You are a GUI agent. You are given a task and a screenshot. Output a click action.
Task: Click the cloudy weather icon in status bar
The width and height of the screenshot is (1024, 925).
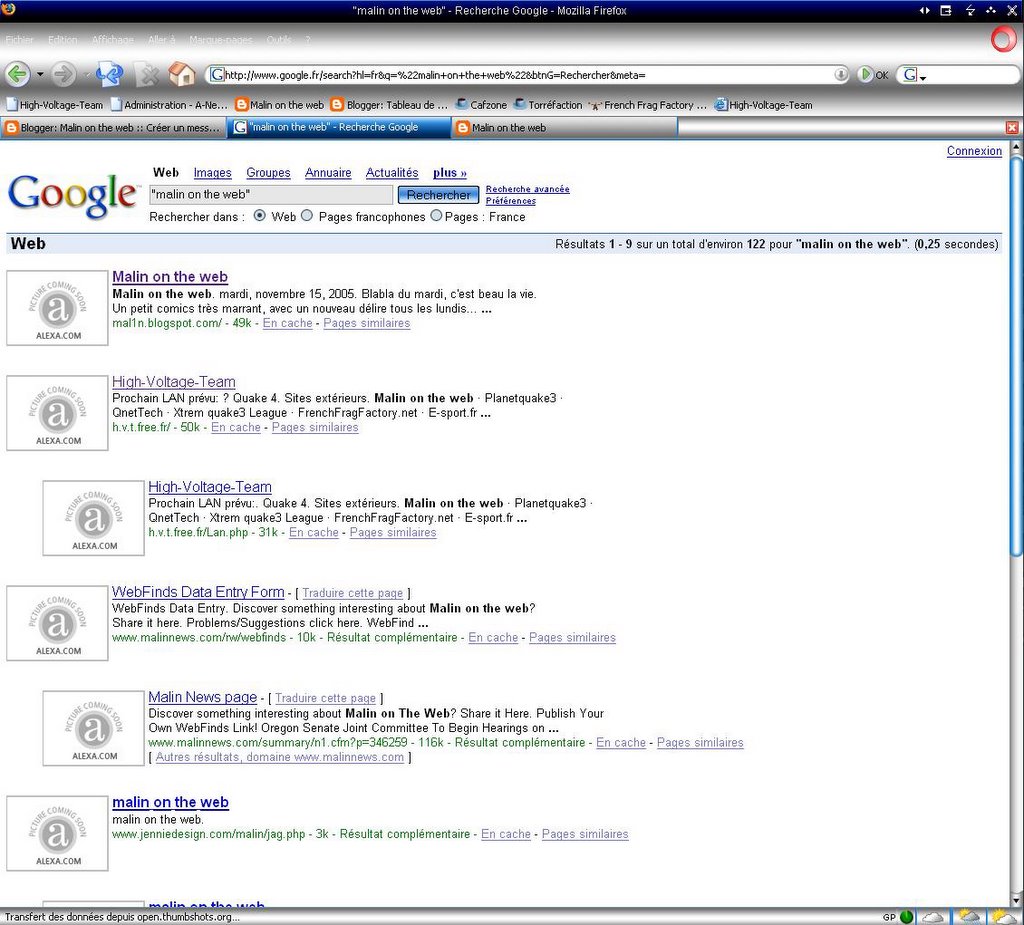(x=933, y=917)
